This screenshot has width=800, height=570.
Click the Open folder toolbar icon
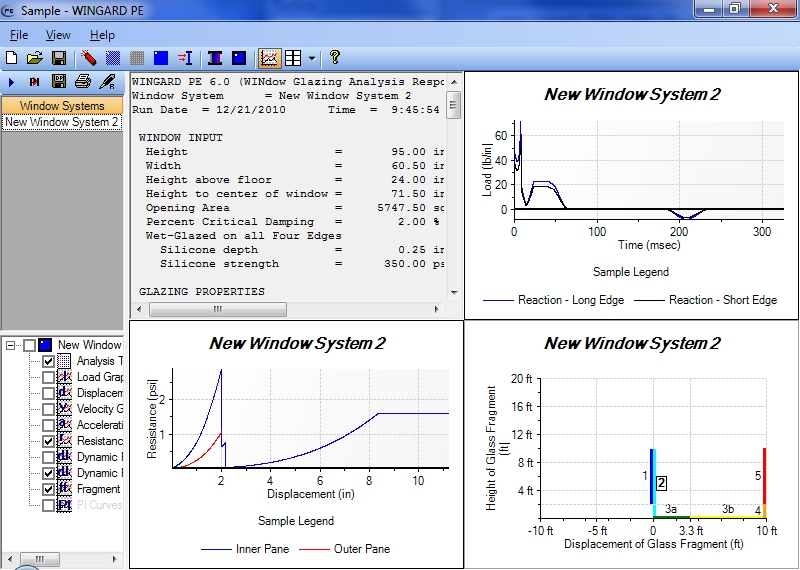pyautogui.click(x=35, y=58)
